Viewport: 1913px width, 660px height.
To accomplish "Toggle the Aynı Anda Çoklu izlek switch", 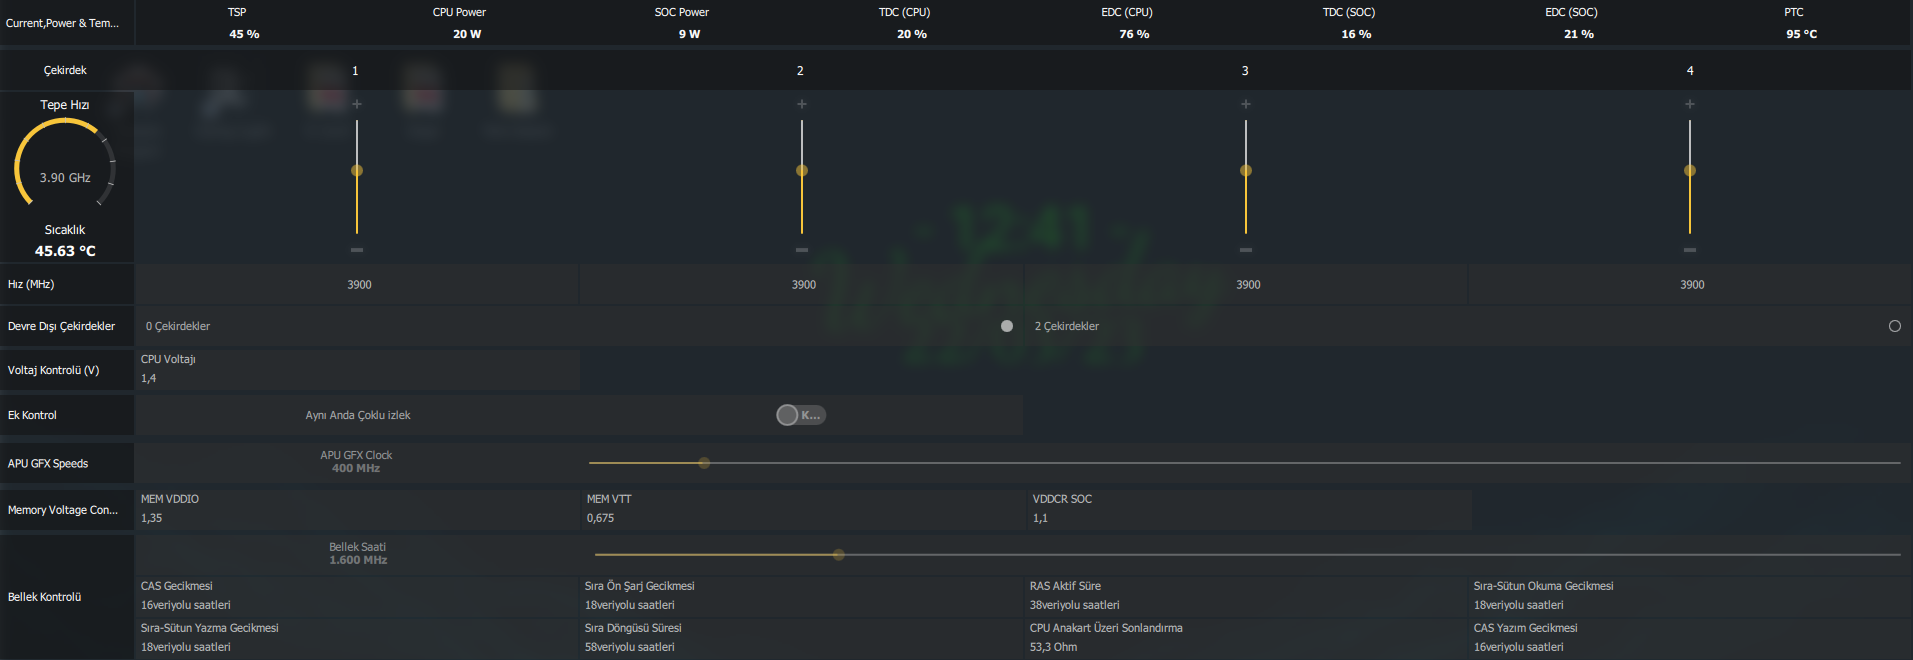I will 801,415.
